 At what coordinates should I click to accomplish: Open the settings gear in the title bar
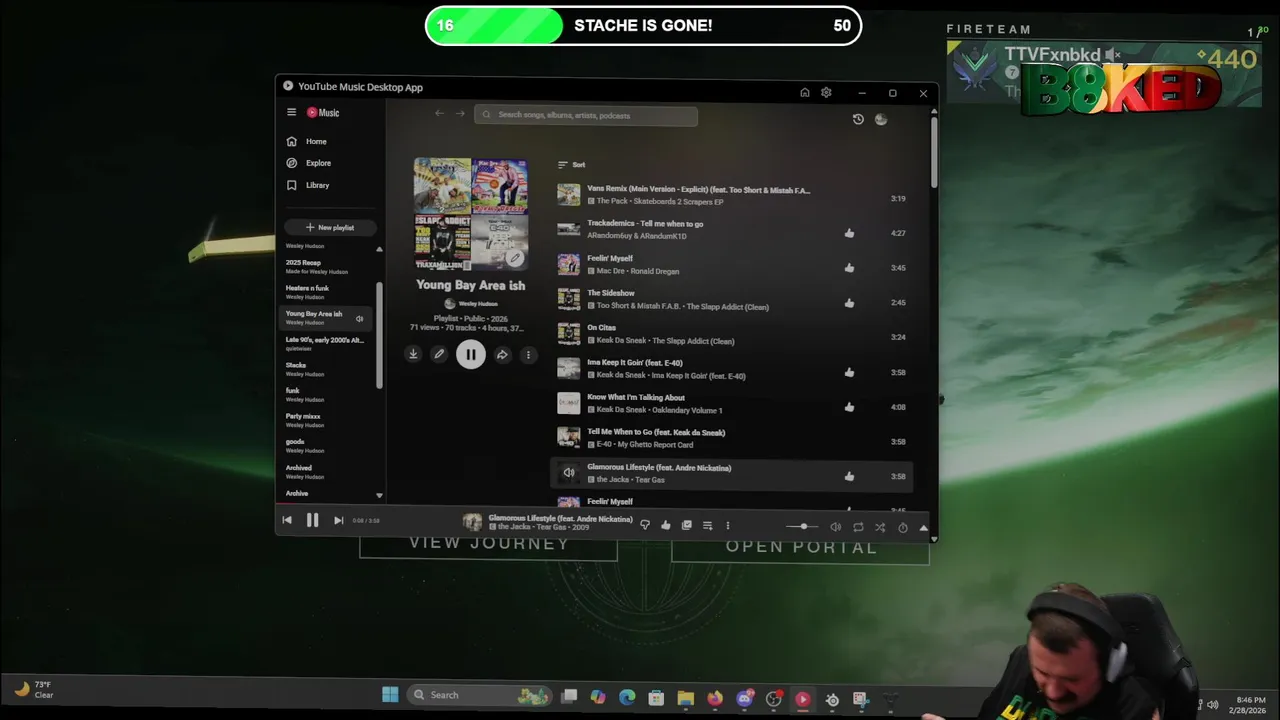[826, 93]
